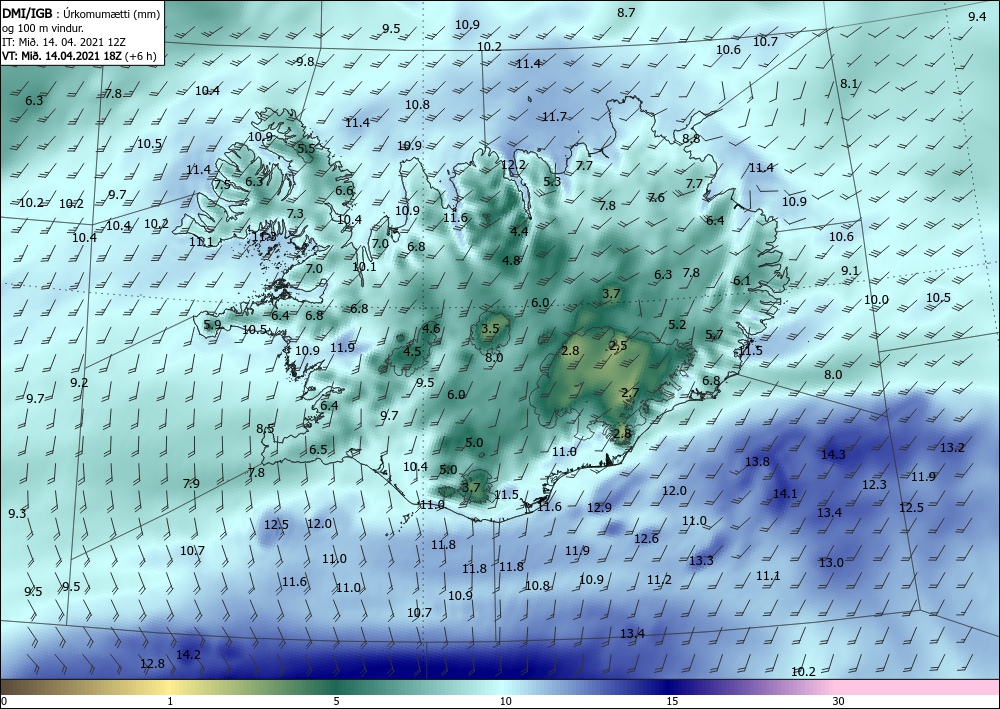1000x709 pixels.
Task: Click the map value 9.1
Action: 850,270
